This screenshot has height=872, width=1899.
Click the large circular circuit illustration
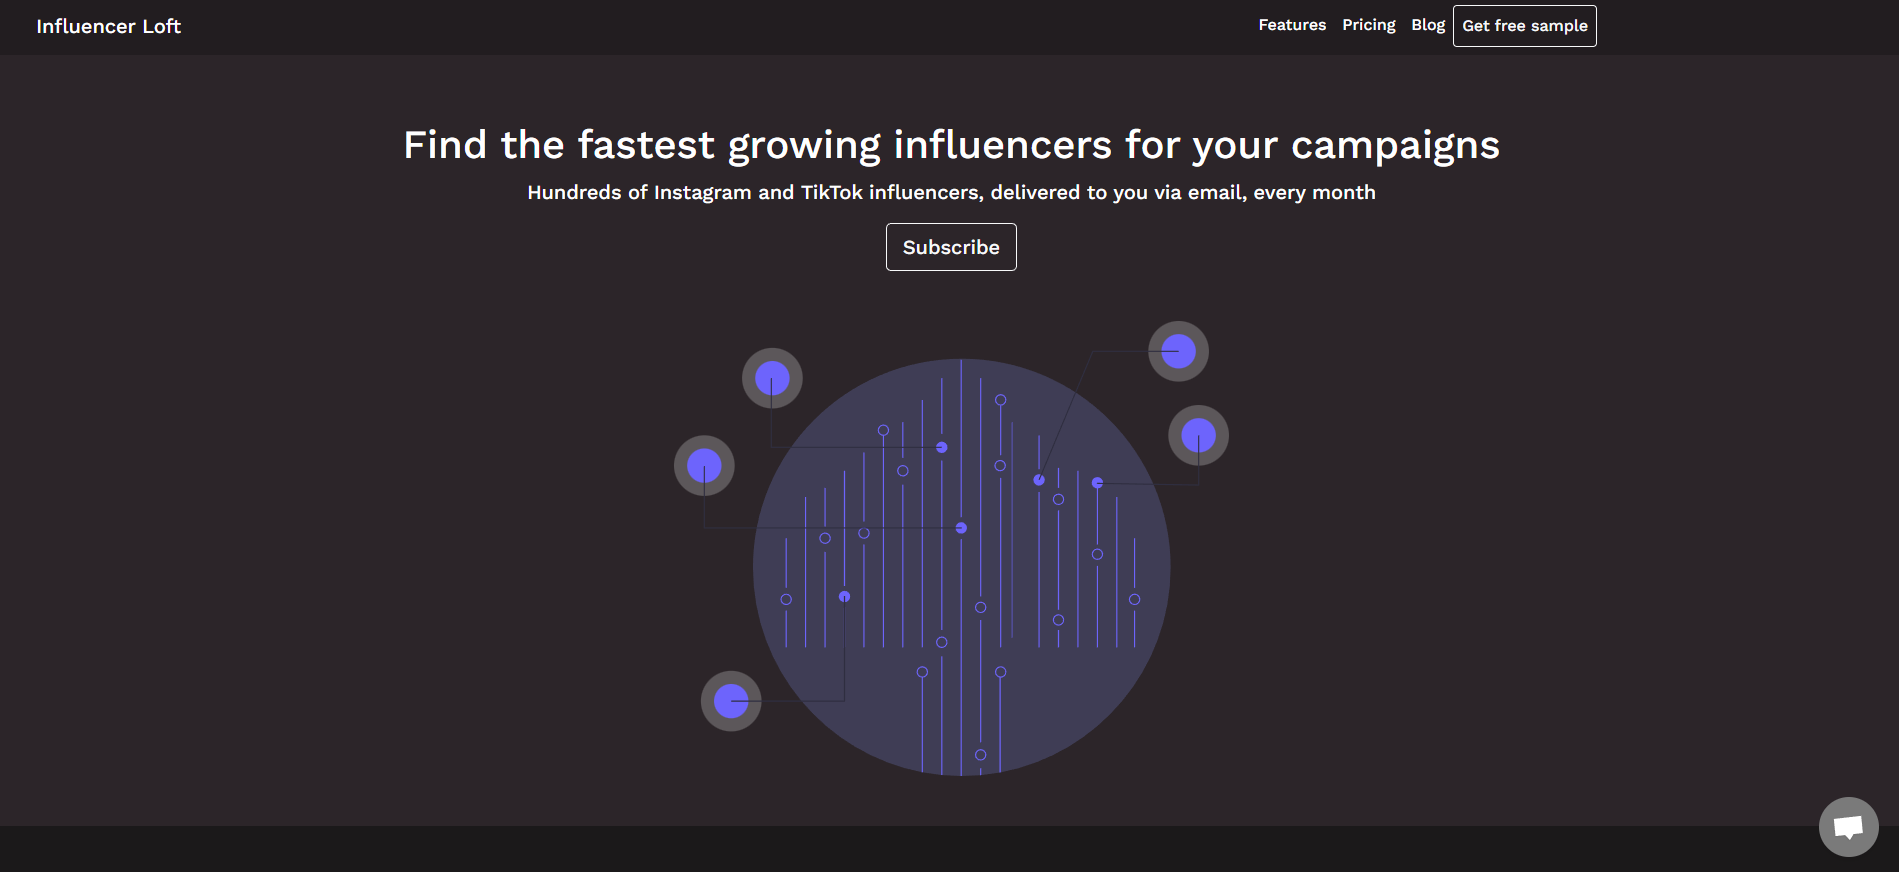[x=961, y=567]
